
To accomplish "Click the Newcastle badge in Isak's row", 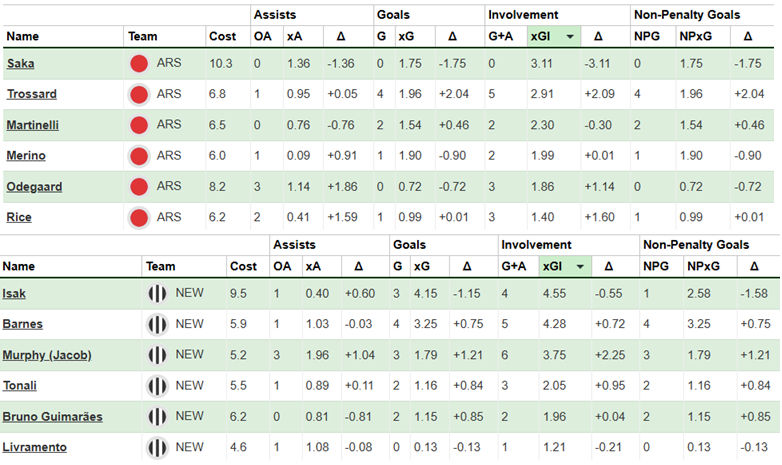I will click(156, 294).
